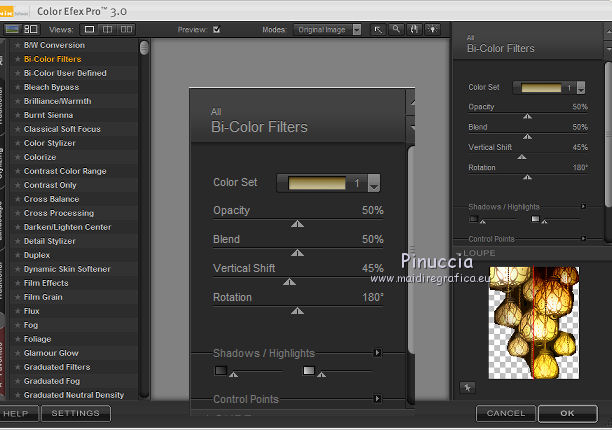The height and width of the screenshot is (430, 612).
Task: Select the Bi-Color Filters filter
Action: [53, 59]
